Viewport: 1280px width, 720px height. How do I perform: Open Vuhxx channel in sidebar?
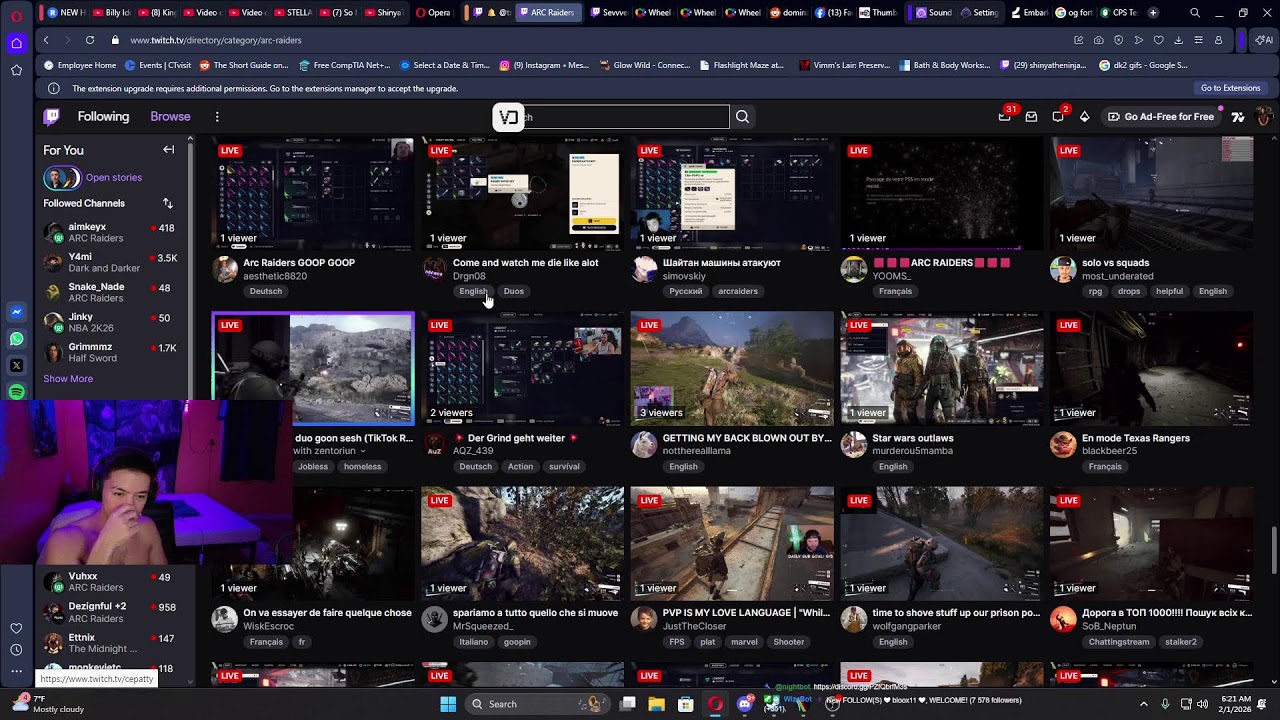click(x=110, y=582)
